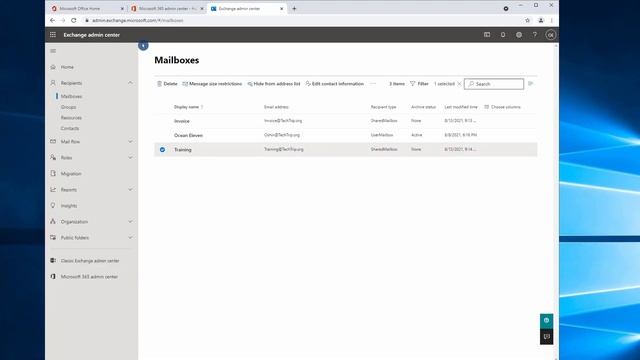Open the feedback widget button
This screenshot has height=360, width=640.
tap(547, 337)
